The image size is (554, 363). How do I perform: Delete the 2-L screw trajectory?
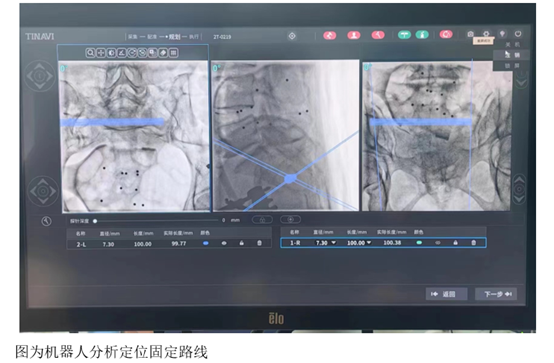259,243
